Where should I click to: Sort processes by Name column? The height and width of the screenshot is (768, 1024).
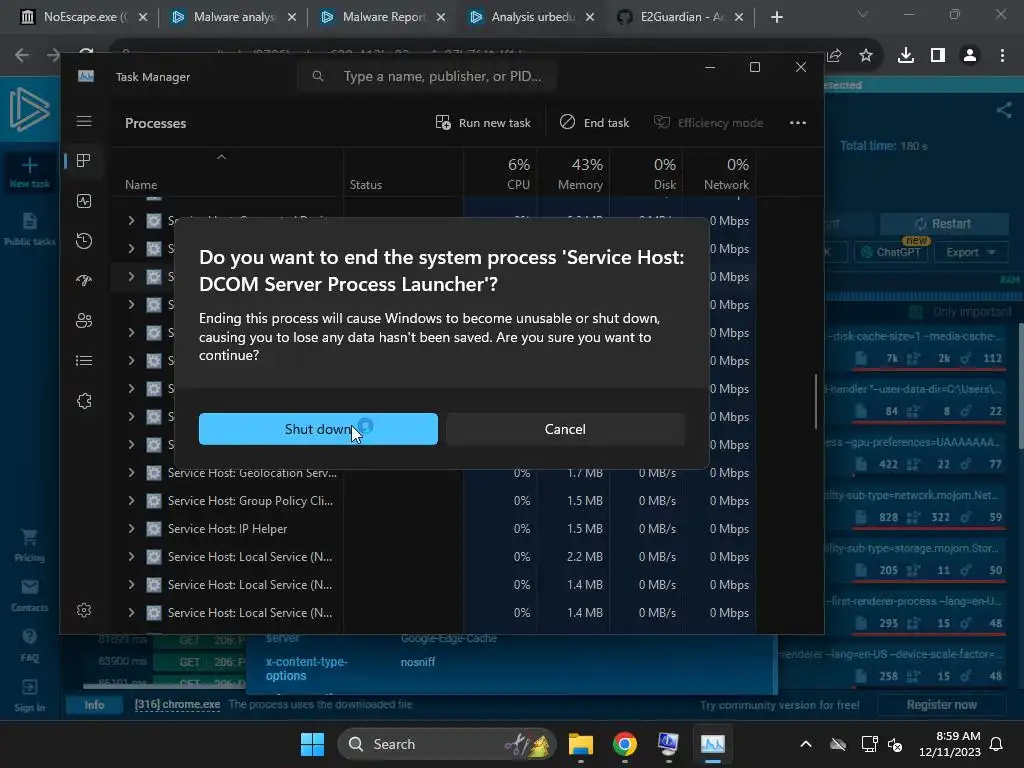[226, 172]
